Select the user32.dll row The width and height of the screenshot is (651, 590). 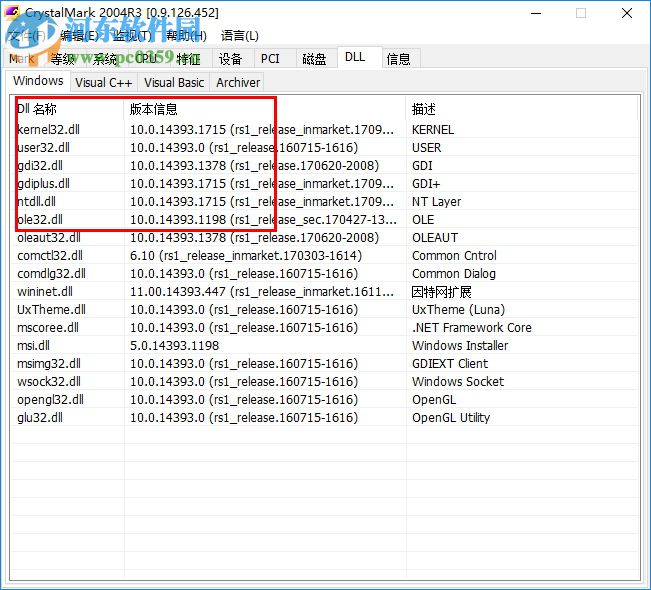(x=325, y=147)
